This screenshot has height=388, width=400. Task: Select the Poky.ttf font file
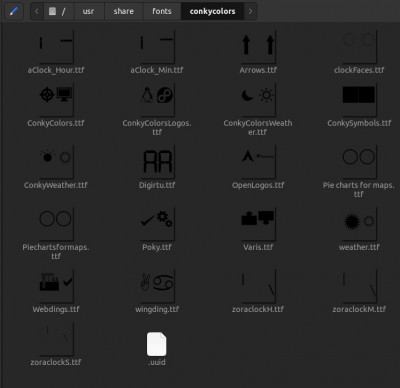(x=157, y=229)
